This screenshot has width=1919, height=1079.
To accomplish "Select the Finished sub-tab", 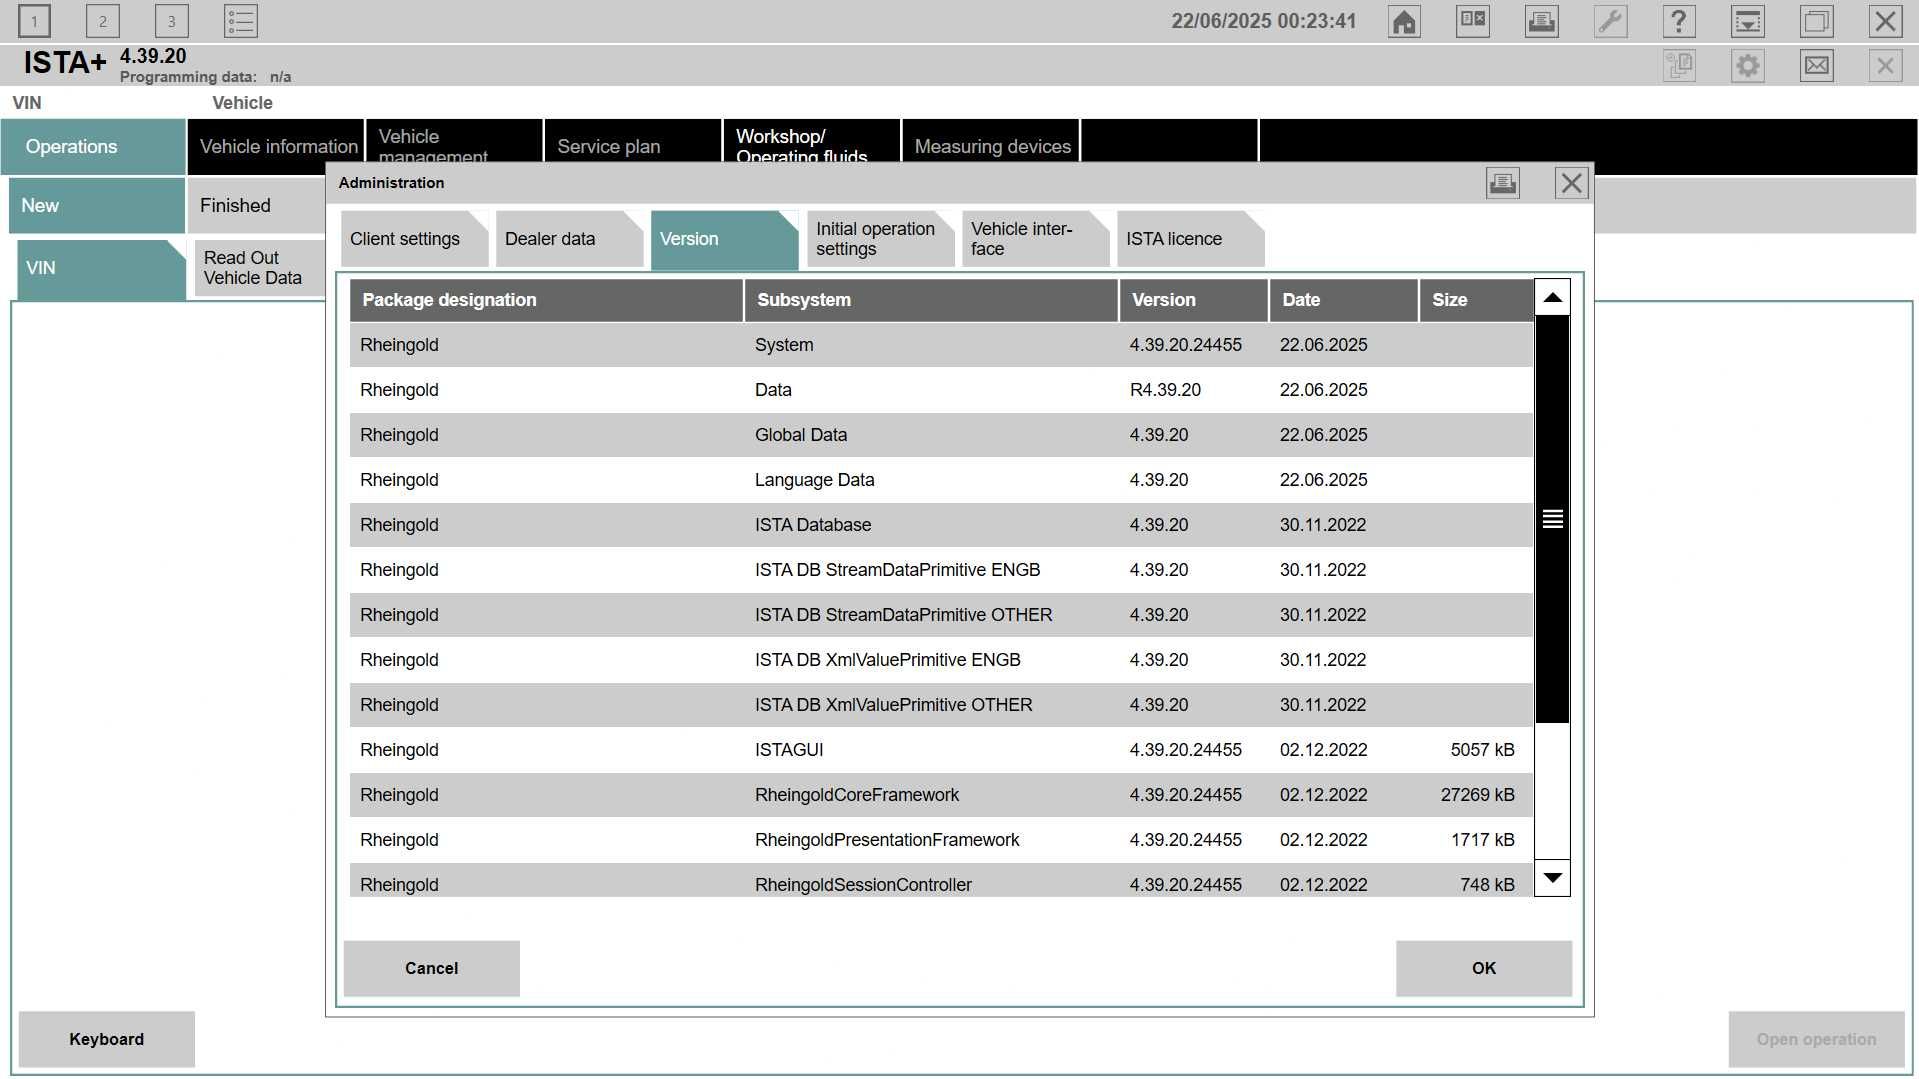I will coord(257,206).
